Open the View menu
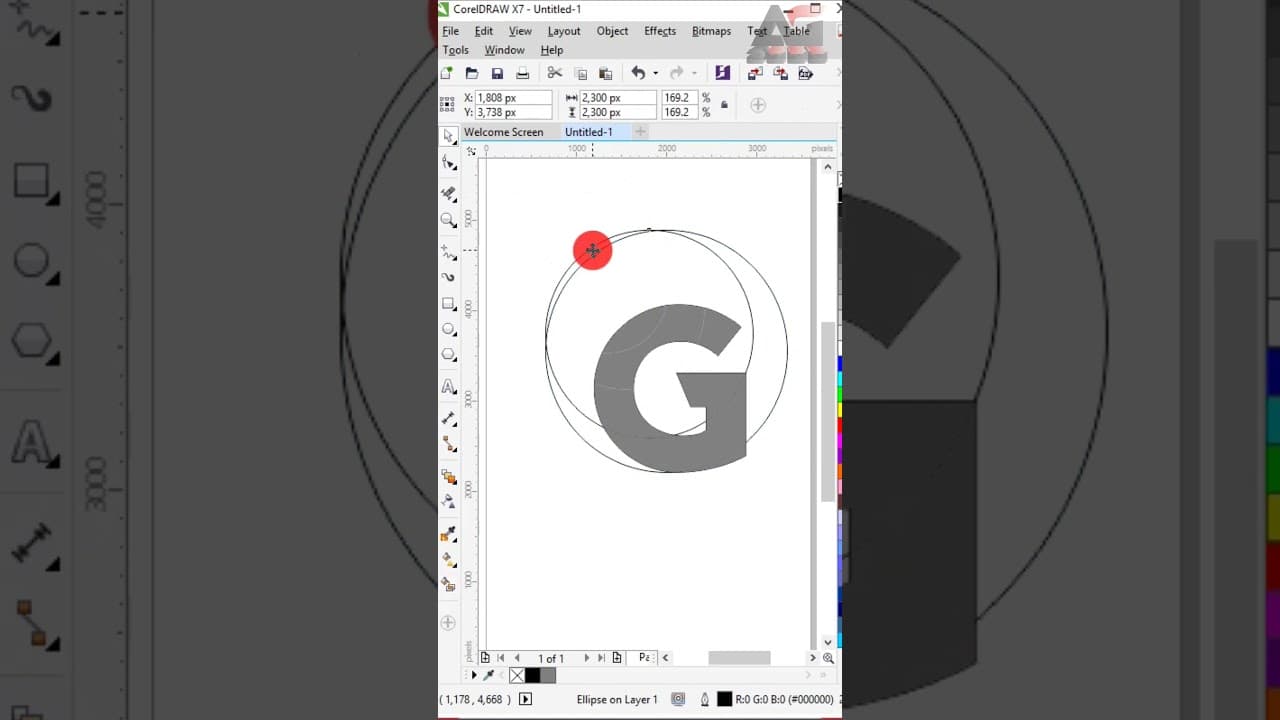Image resolution: width=1280 pixels, height=720 pixels. [x=520, y=31]
